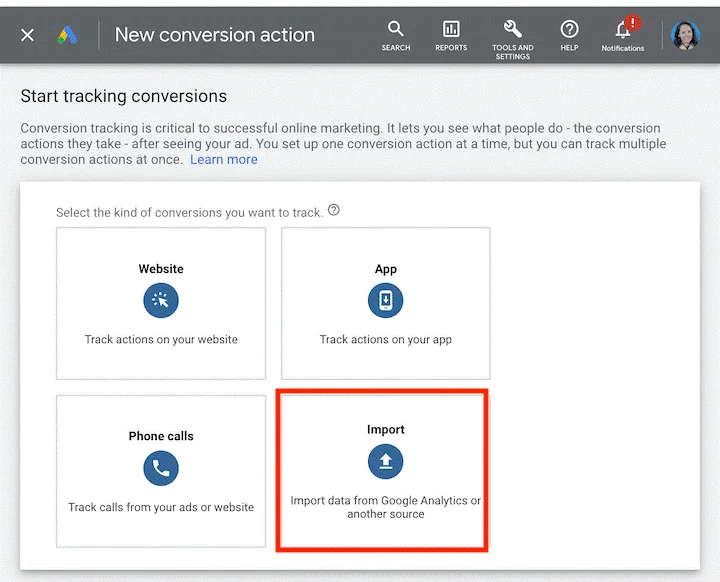Click the Website cursor icon

point(161,300)
